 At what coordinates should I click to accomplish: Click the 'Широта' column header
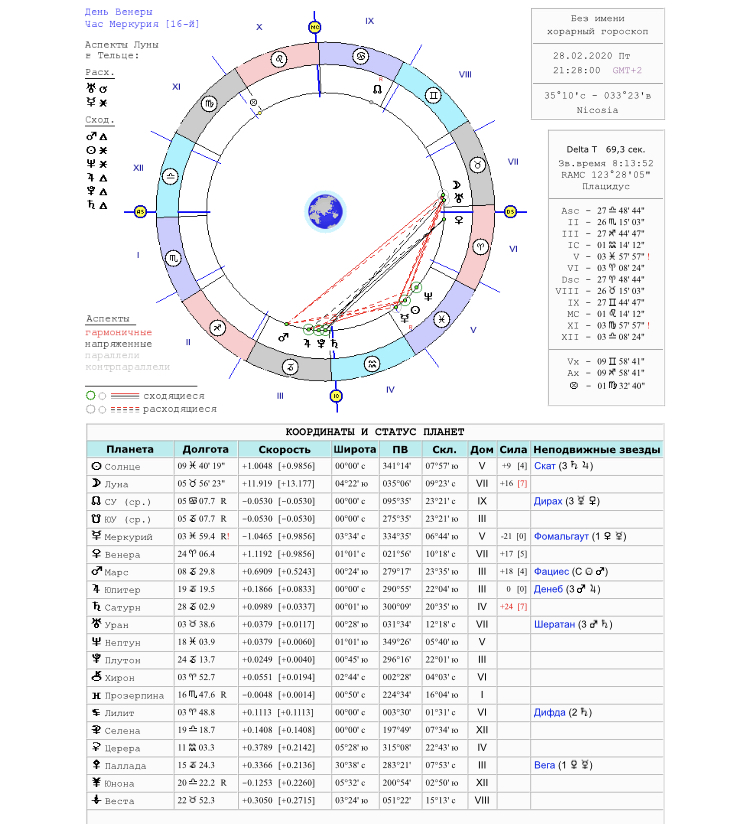click(355, 449)
